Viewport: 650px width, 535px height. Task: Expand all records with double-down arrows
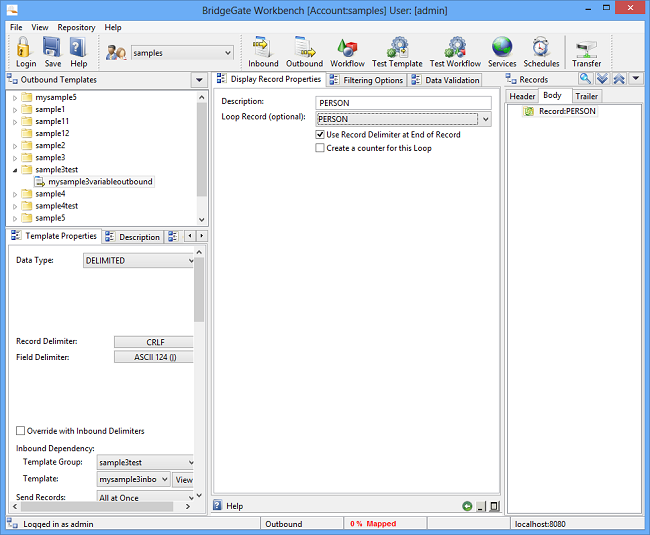coord(602,78)
